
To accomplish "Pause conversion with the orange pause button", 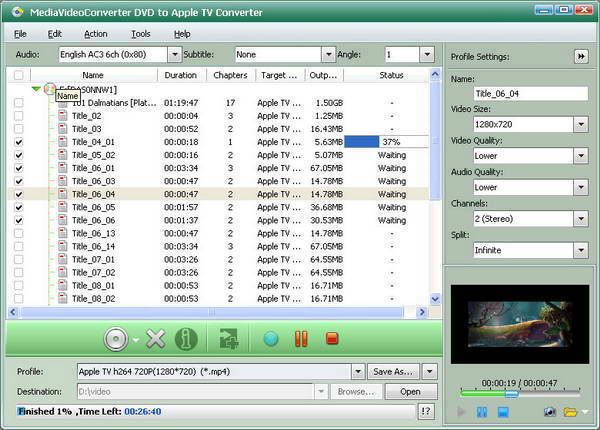I will 301,339.
